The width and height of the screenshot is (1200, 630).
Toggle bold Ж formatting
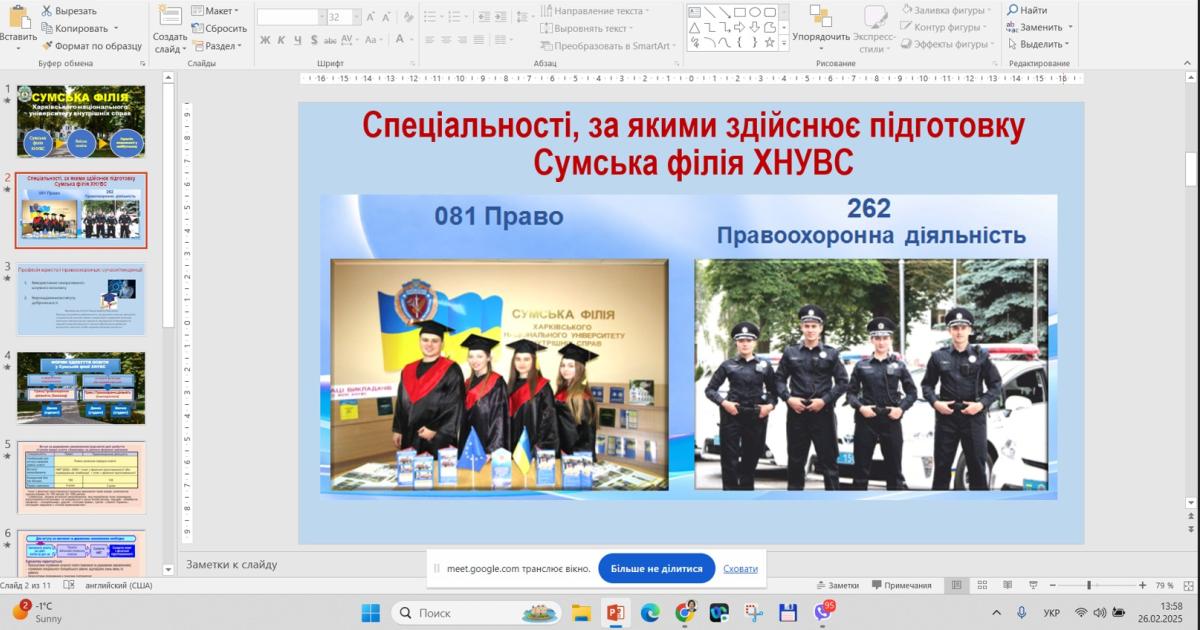point(265,41)
